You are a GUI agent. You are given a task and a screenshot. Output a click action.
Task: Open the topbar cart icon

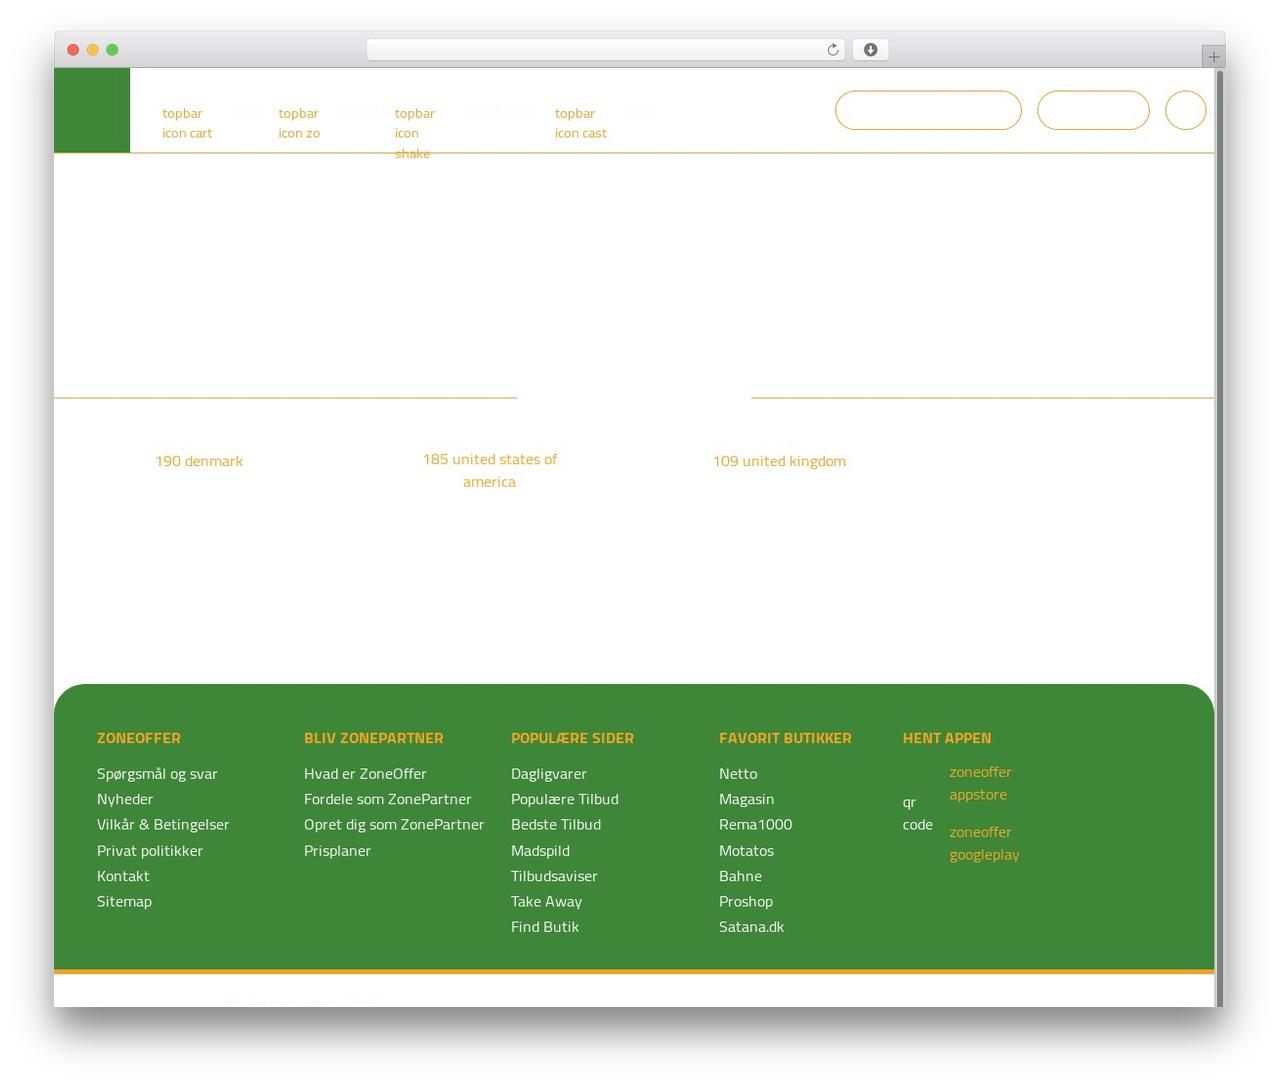click(x=187, y=123)
